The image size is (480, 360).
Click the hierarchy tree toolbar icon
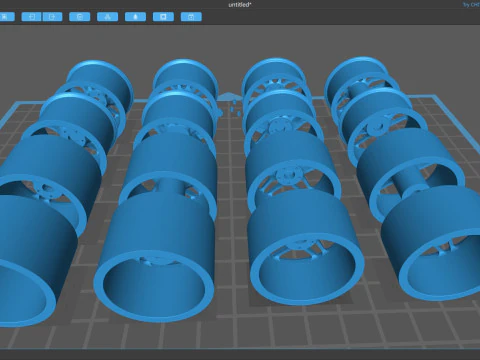(107, 17)
